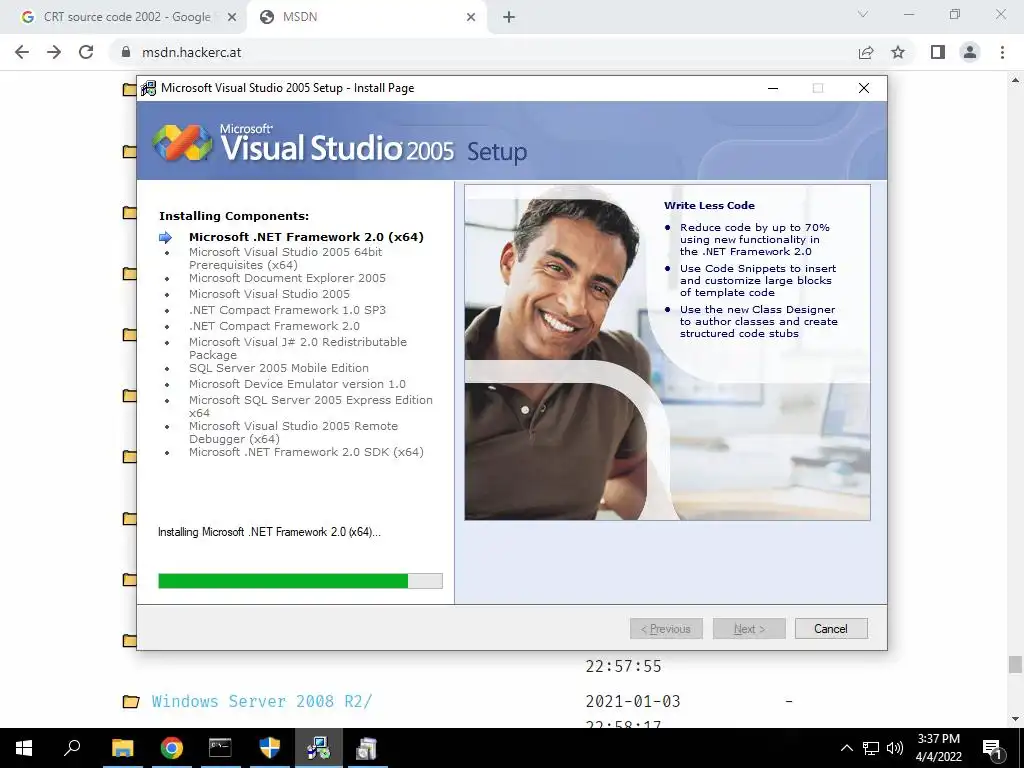
Task: Click the Visual Studio Setup title bar icon
Action: (x=149, y=88)
